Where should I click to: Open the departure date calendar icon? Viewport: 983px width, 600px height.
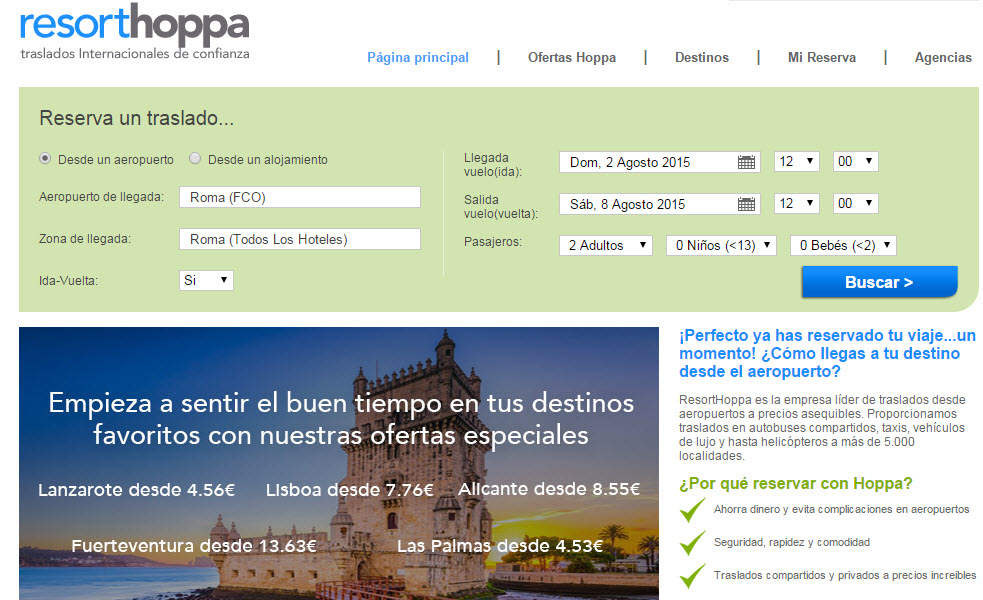point(746,204)
